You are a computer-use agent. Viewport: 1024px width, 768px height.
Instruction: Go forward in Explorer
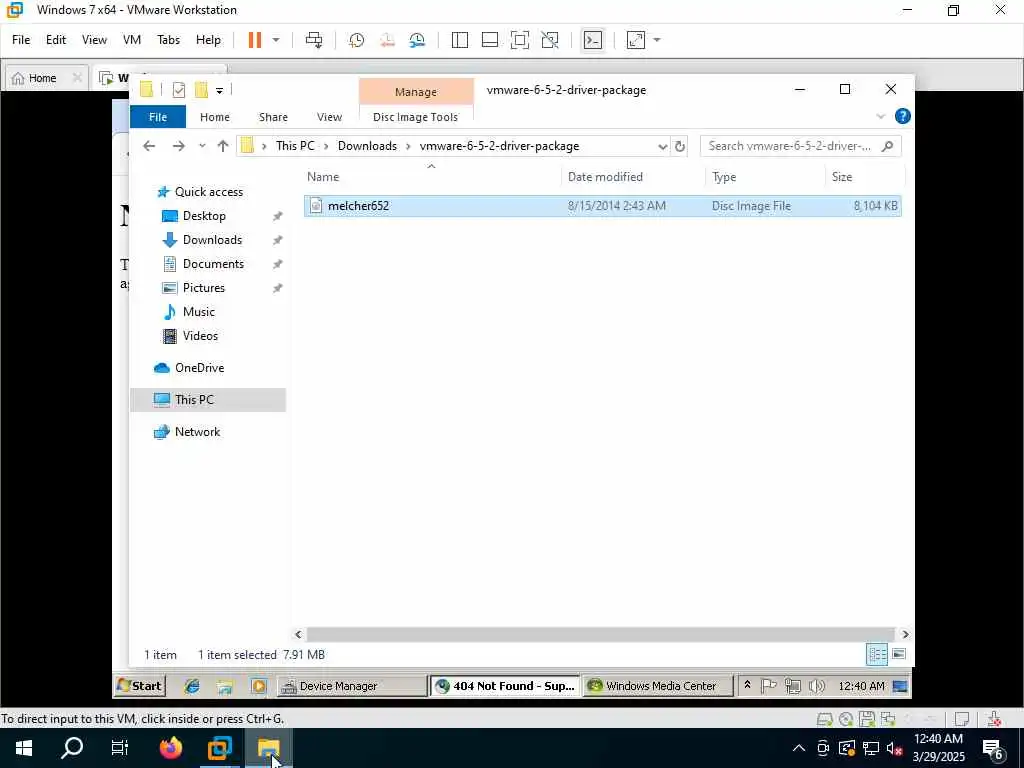pos(178,146)
